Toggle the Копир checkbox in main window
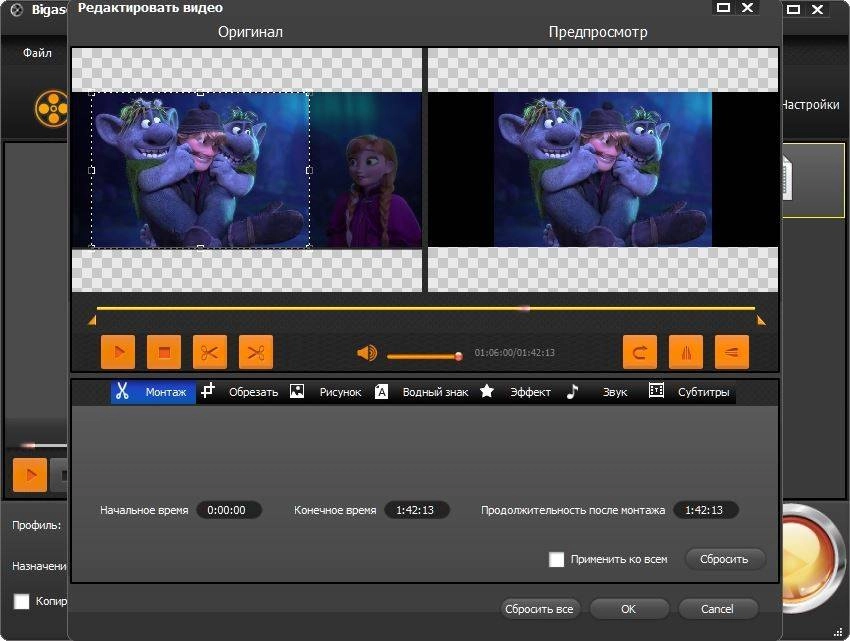 (21, 601)
